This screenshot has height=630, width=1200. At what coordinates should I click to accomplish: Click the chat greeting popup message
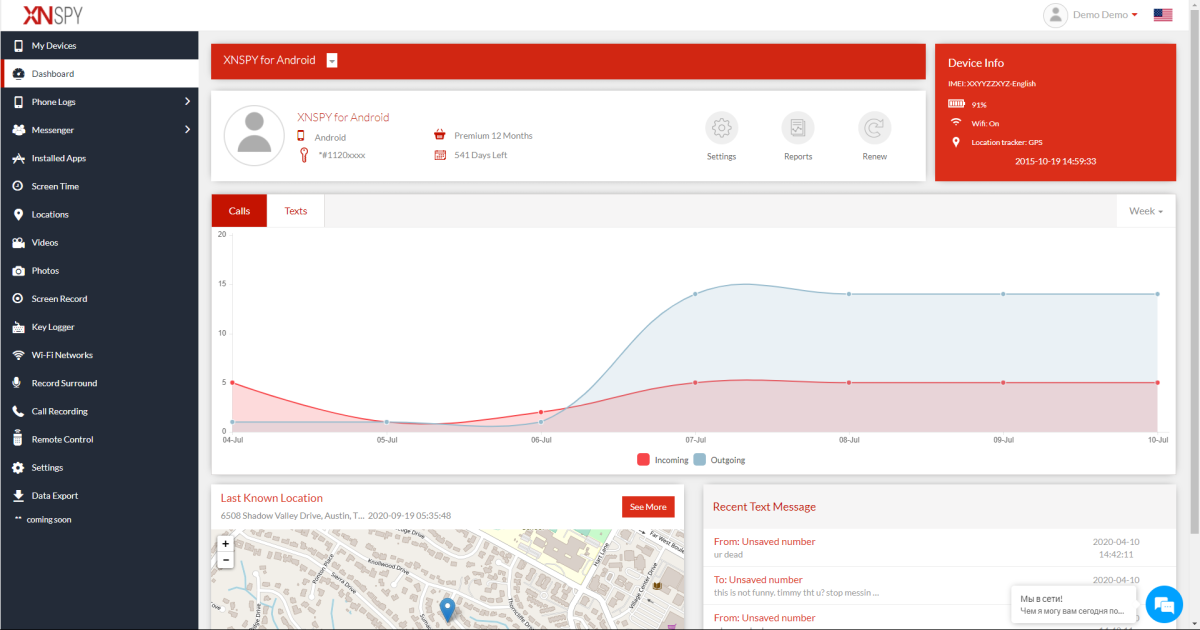(x=1073, y=604)
